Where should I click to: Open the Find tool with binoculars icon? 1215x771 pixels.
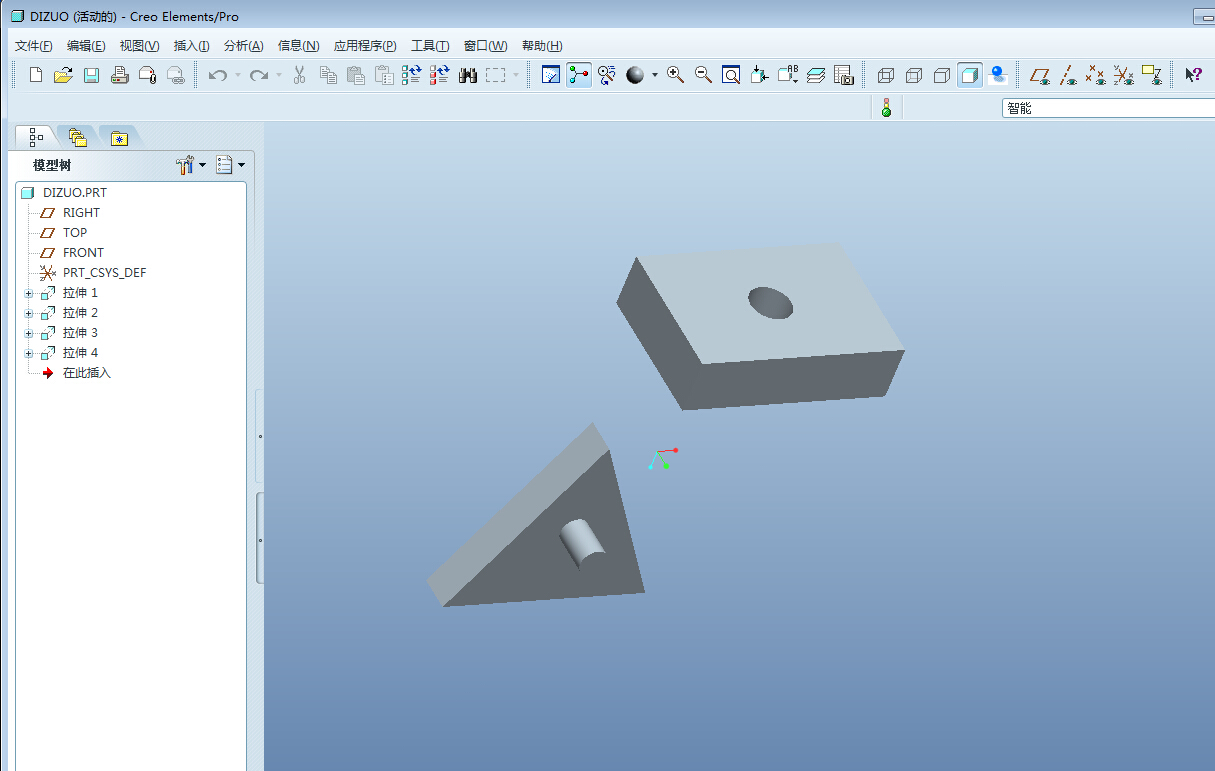(467, 75)
